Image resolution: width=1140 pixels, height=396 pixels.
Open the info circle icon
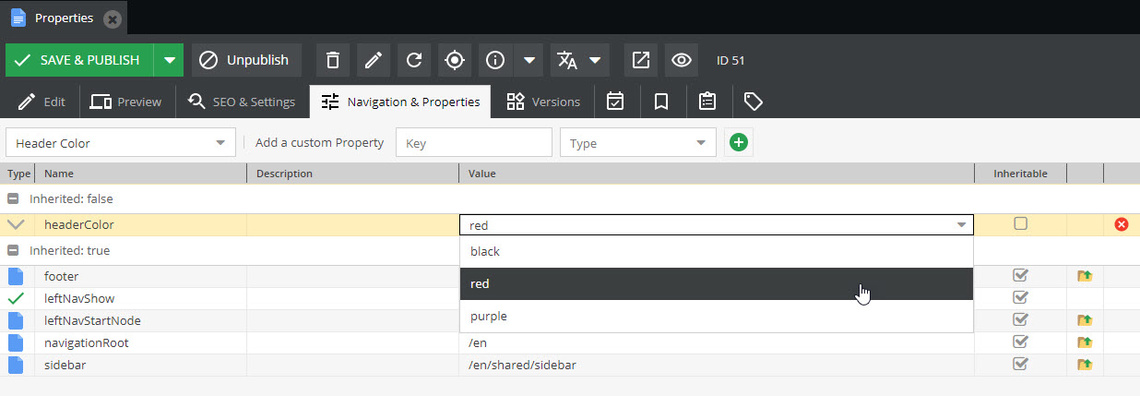coord(496,60)
